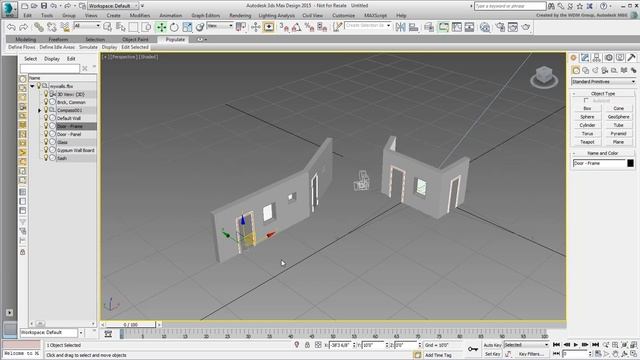This screenshot has height=360, width=640.
Task: Click the Percent Snap toggle icon
Action: (309, 27)
